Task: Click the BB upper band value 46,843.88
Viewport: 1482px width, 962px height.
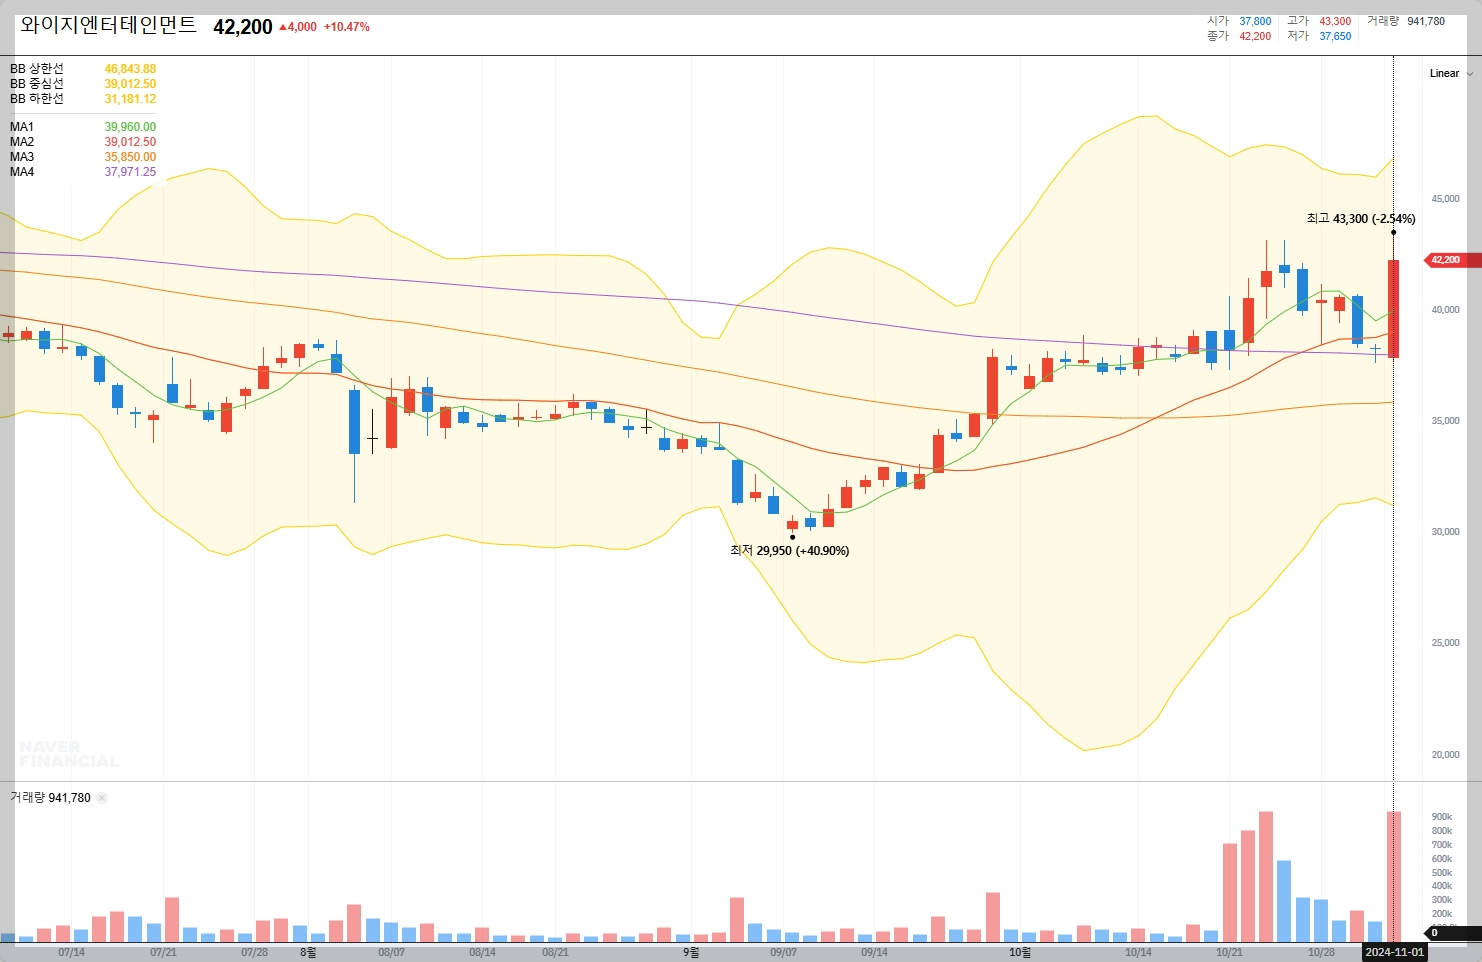Action: pos(130,69)
